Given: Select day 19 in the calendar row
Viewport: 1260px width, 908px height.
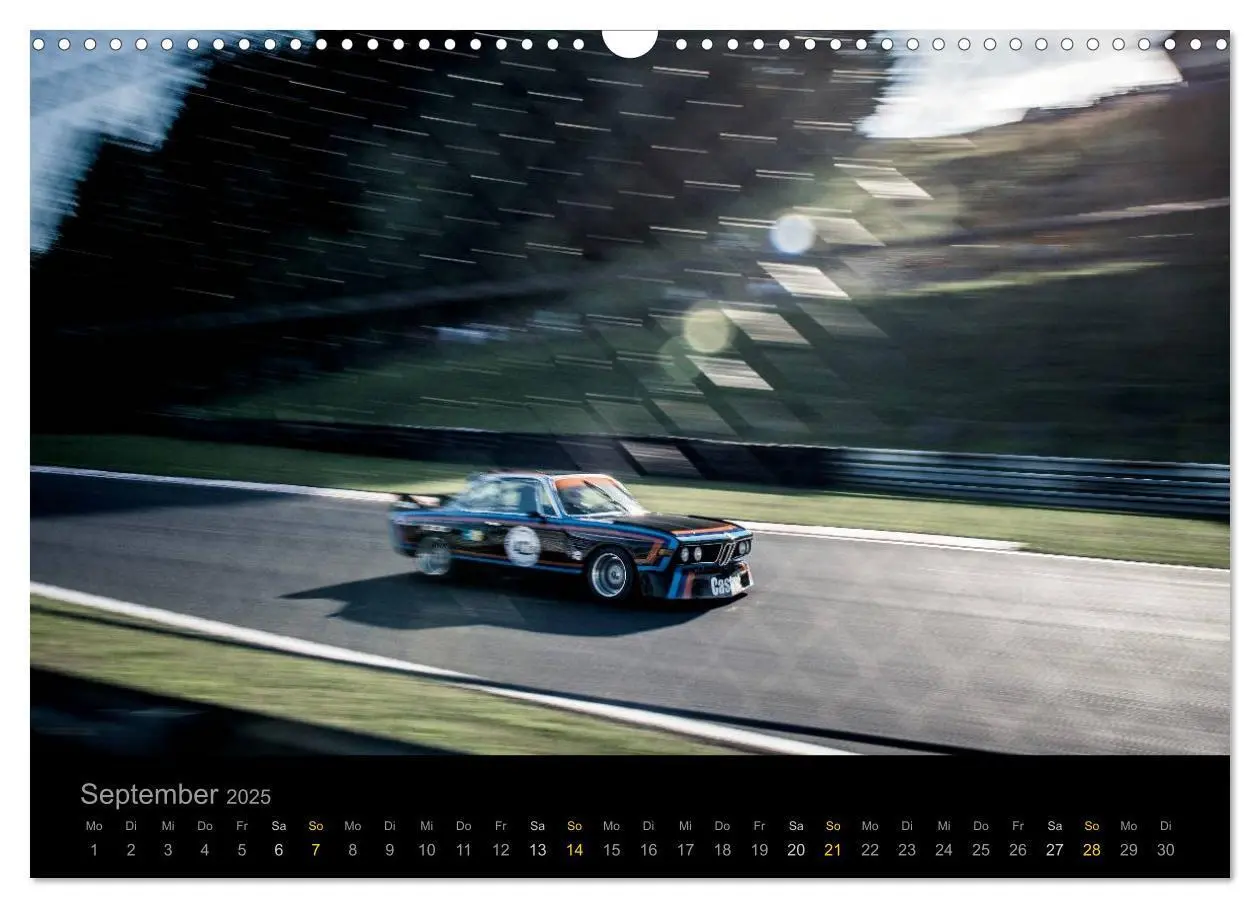Looking at the screenshot, I should [x=760, y=850].
